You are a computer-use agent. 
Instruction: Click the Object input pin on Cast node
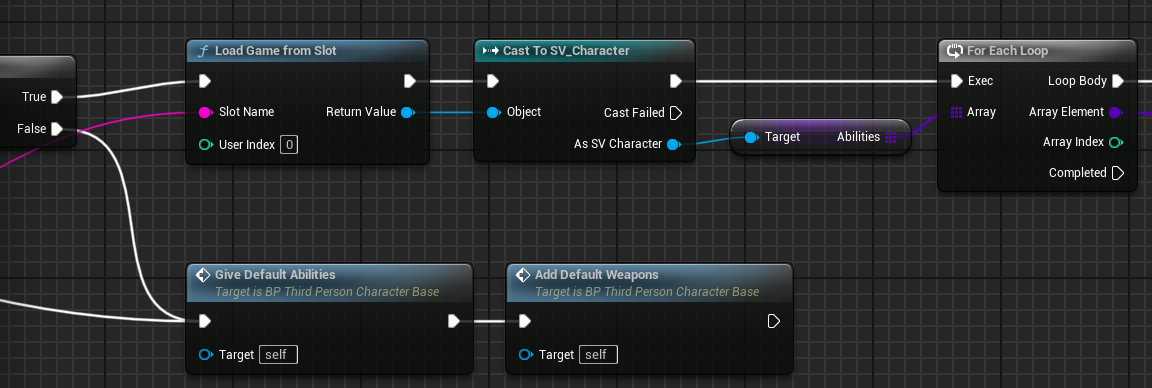point(493,112)
